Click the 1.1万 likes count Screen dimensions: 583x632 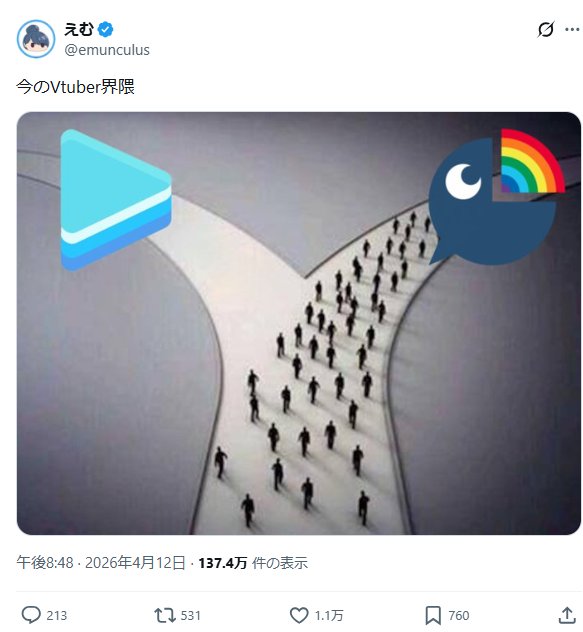(329, 615)
